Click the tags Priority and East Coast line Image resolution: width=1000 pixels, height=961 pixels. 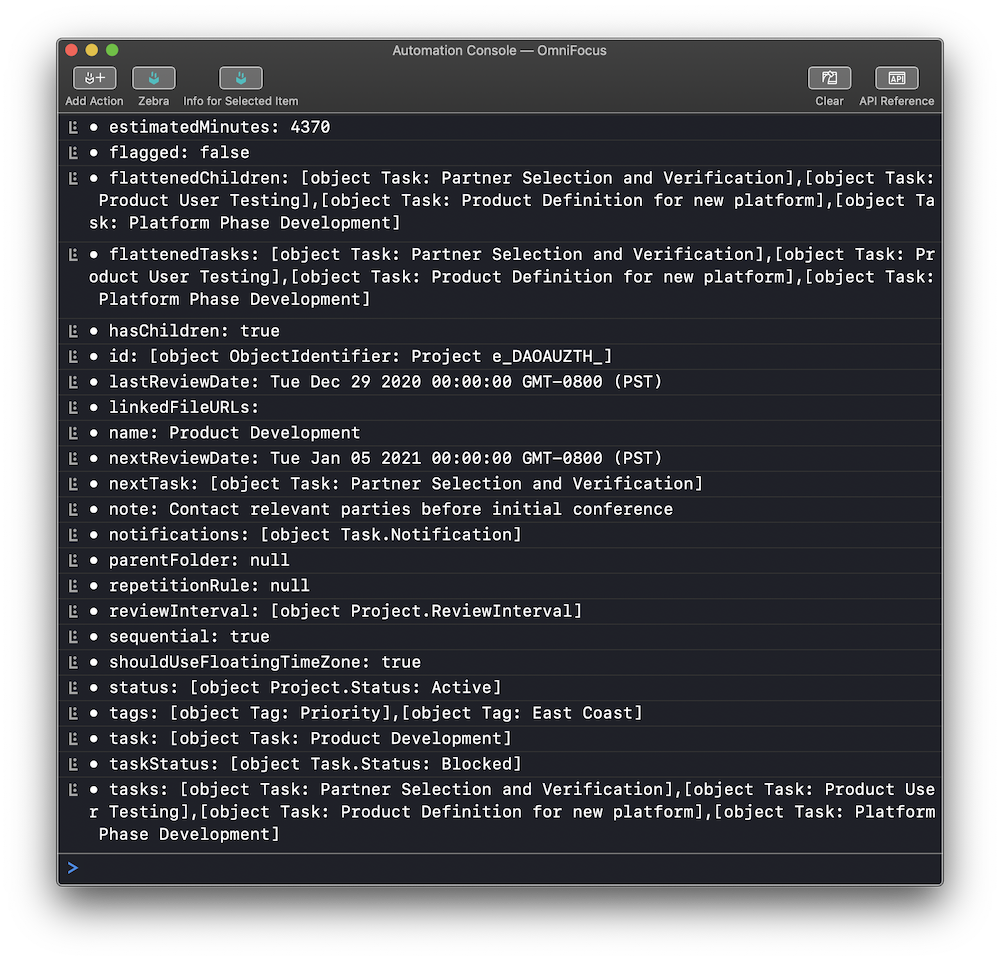coord(375,713)
